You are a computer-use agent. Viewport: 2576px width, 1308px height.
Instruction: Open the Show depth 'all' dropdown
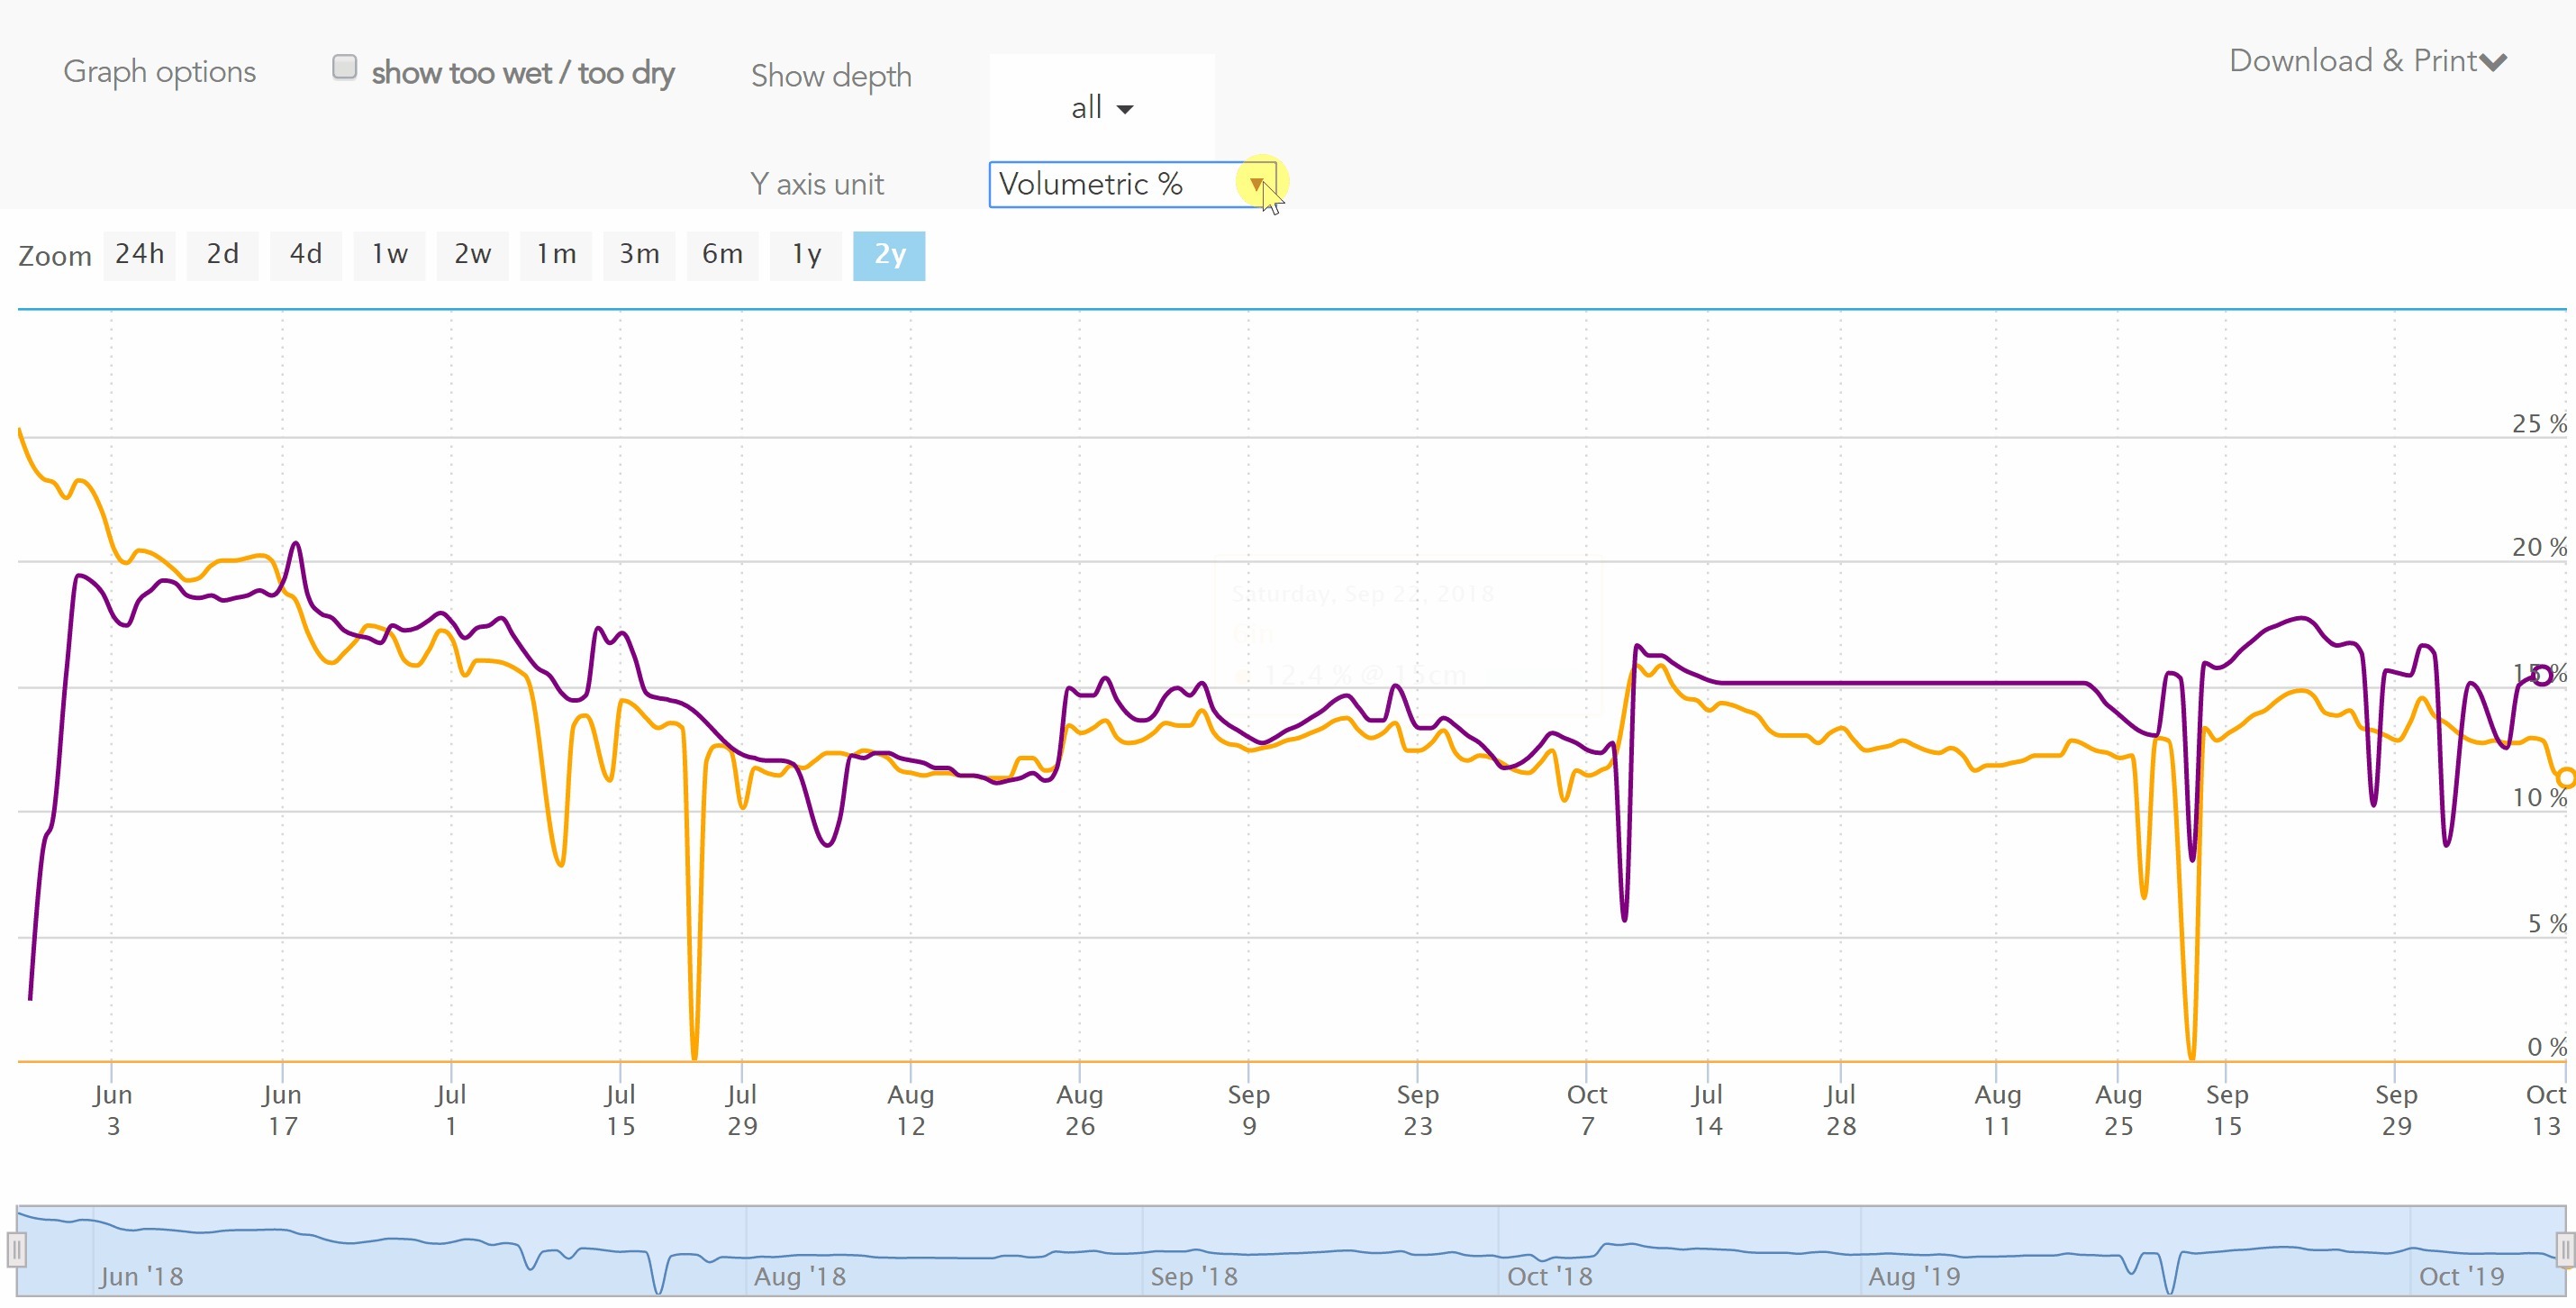1101,107
